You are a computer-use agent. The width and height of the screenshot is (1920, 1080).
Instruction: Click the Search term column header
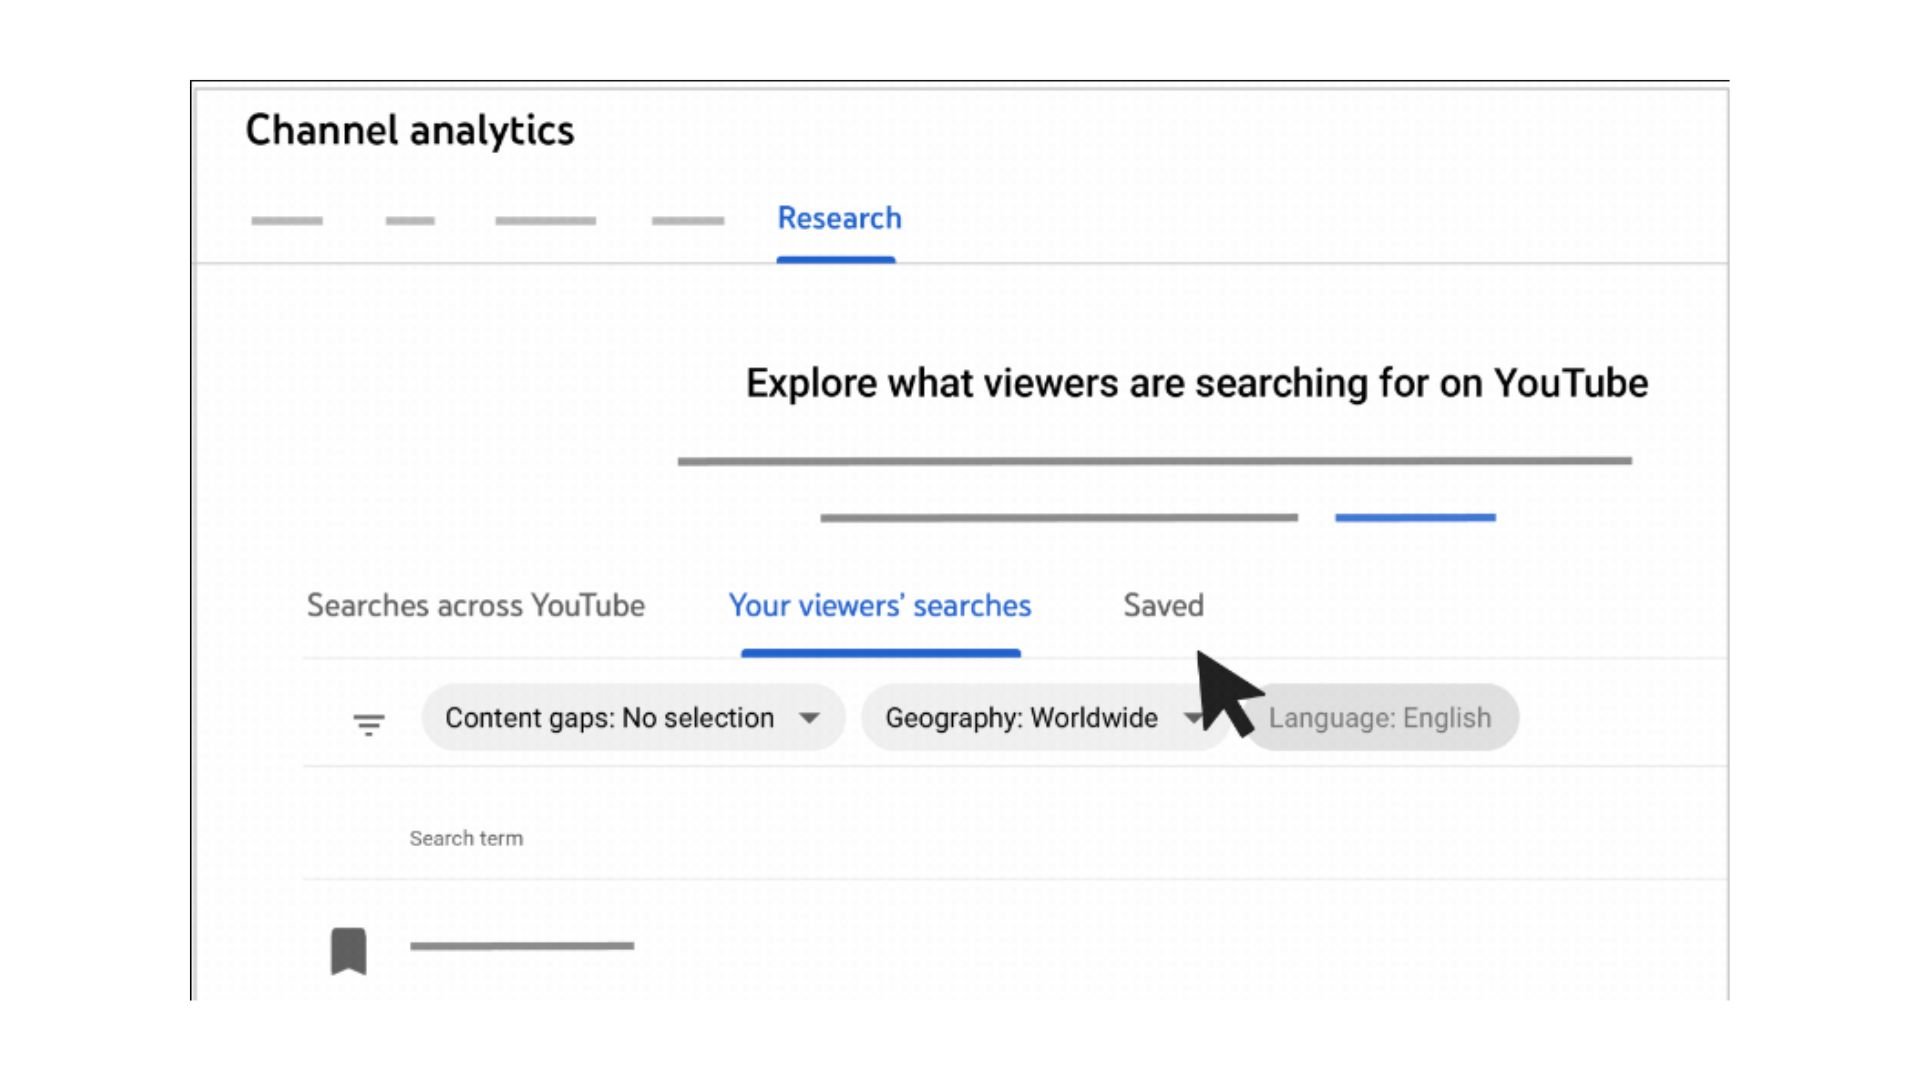tap(465, 838)
